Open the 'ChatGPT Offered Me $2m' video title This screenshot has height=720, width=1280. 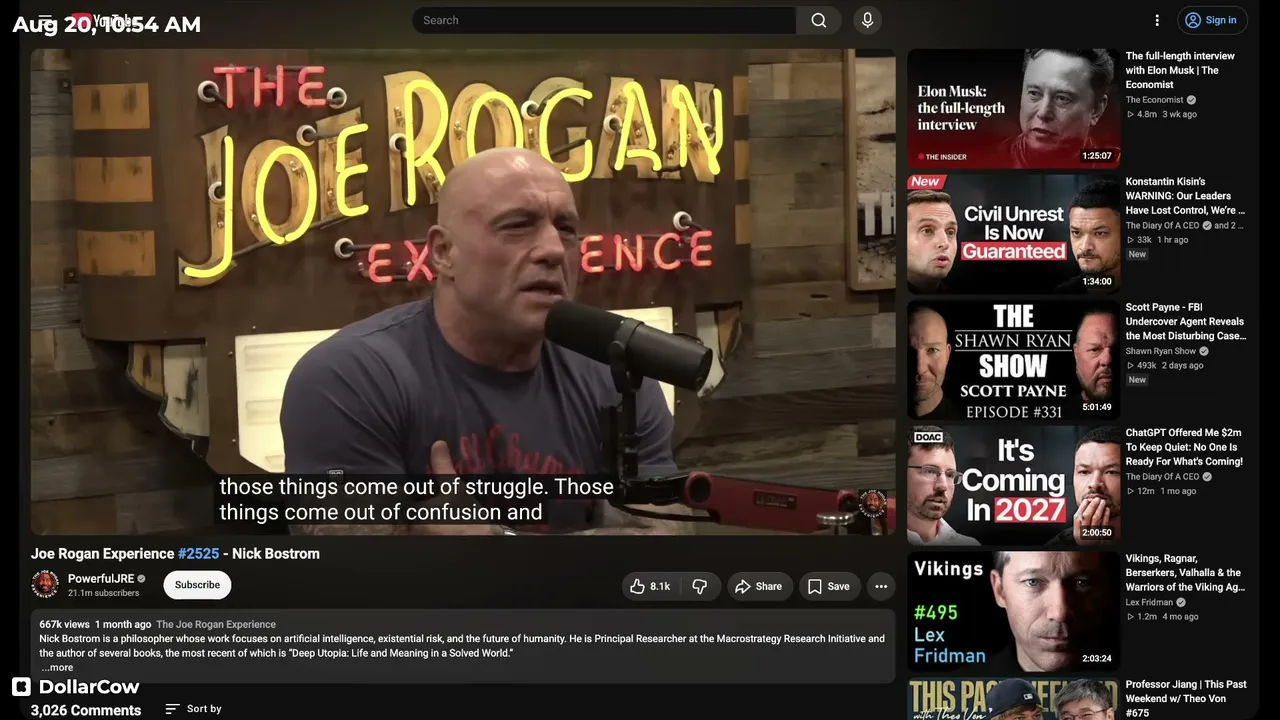pyautogui.click(x=1184, y=447)
